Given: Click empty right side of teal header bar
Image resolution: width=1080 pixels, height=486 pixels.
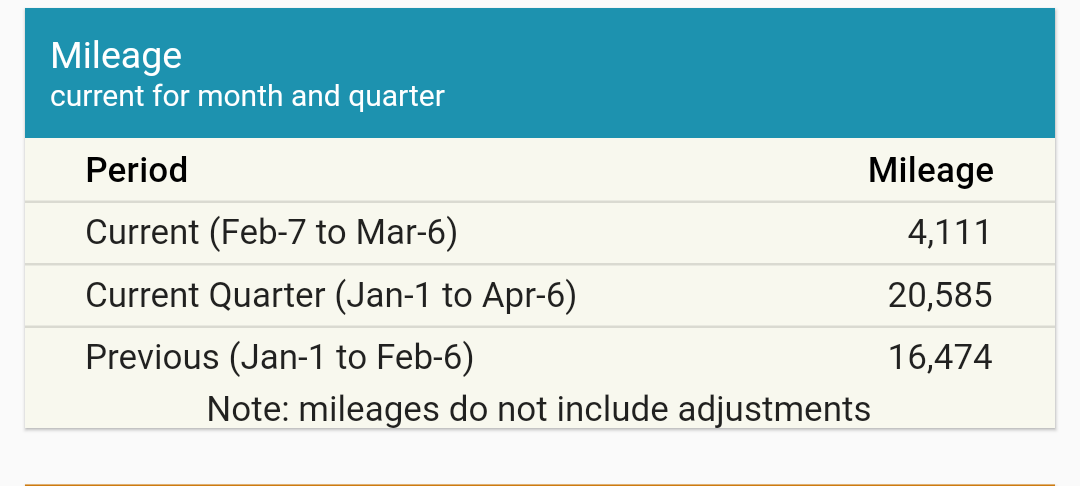Looking at the screenshot, I should click(800, 73).
